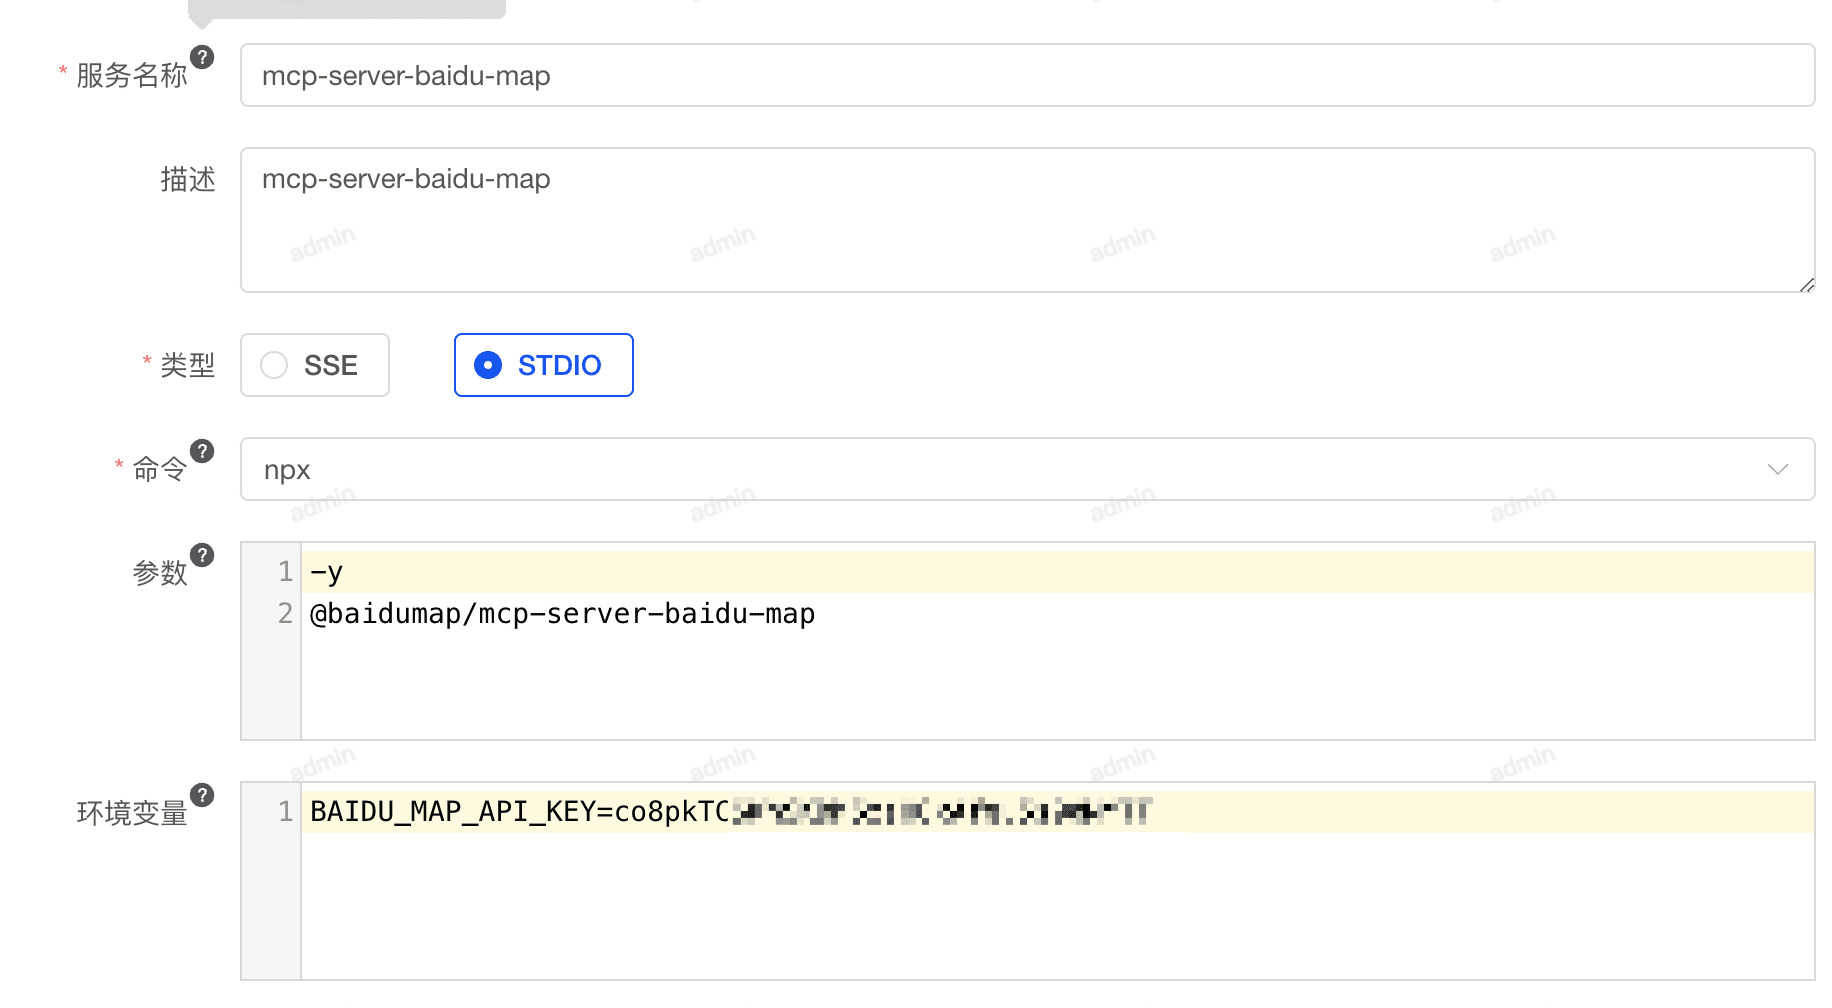1832x1008 pixels.
Task: Click BAIDU_MAP_API_KEY line in 环境变量 editor
Action: point(1057,812)
